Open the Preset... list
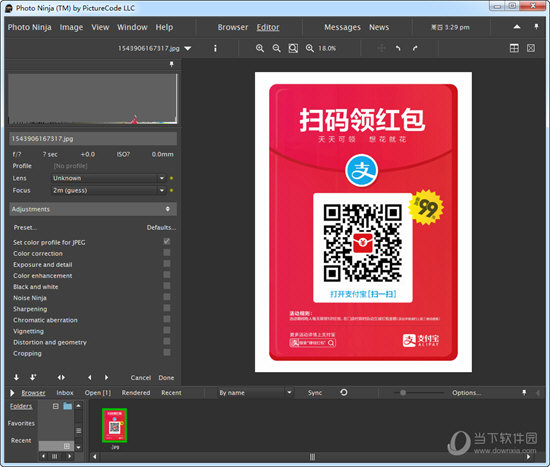This screenshot has width=550, height=467. (x=25, y=228)
